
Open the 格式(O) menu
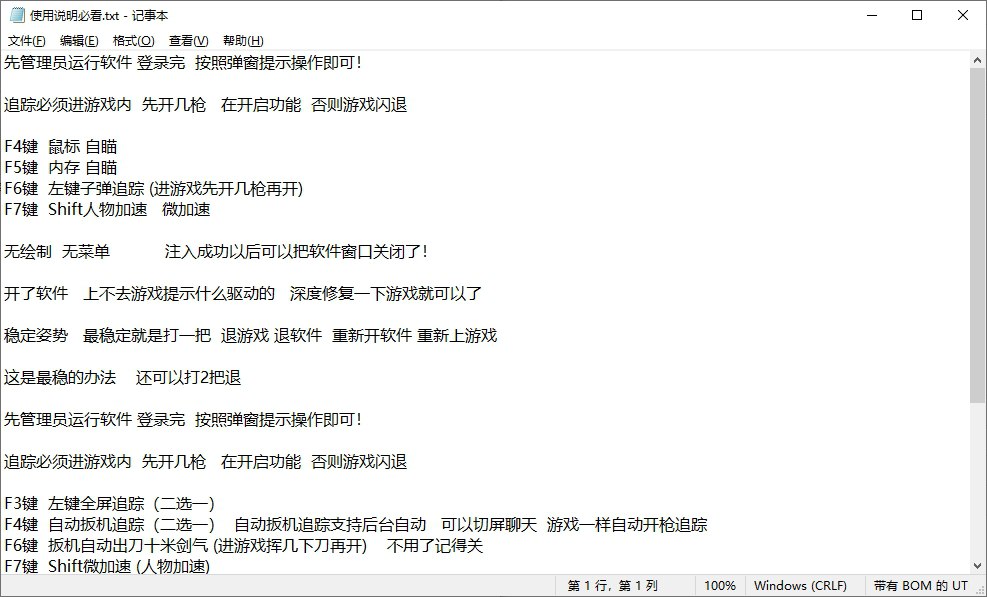point(133,40)
